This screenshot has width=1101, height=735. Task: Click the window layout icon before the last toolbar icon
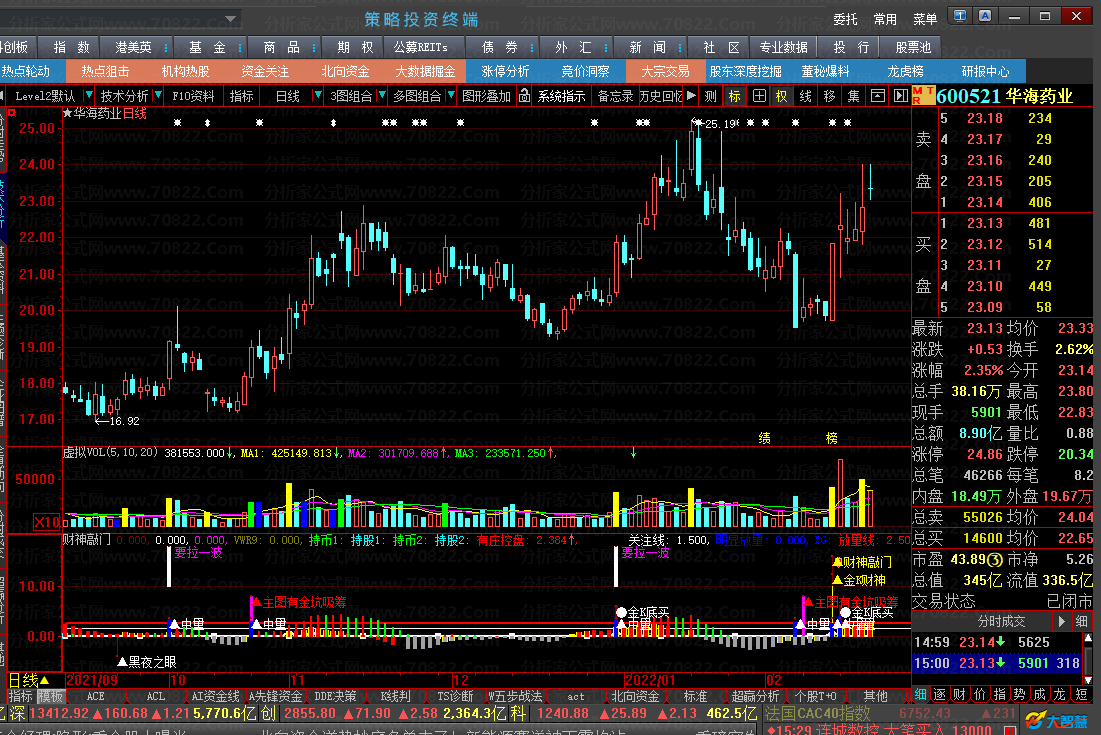877,96
